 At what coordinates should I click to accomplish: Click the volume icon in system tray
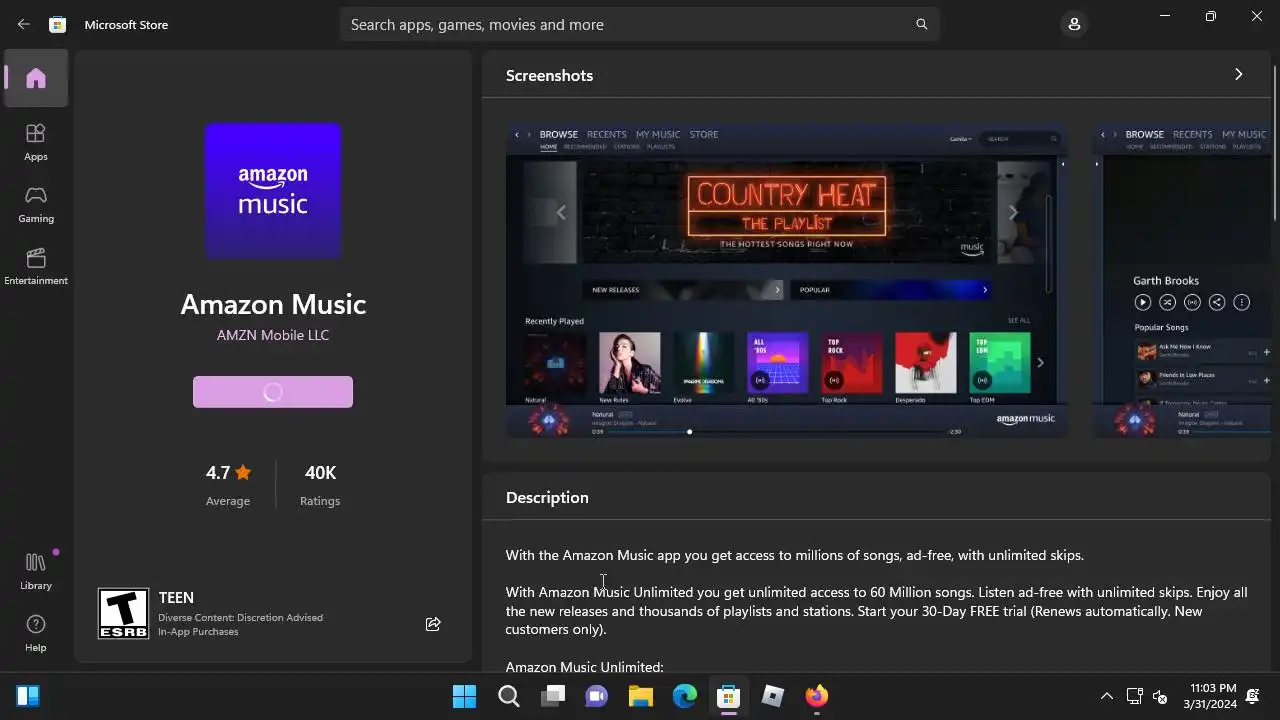click(1160, 696)
